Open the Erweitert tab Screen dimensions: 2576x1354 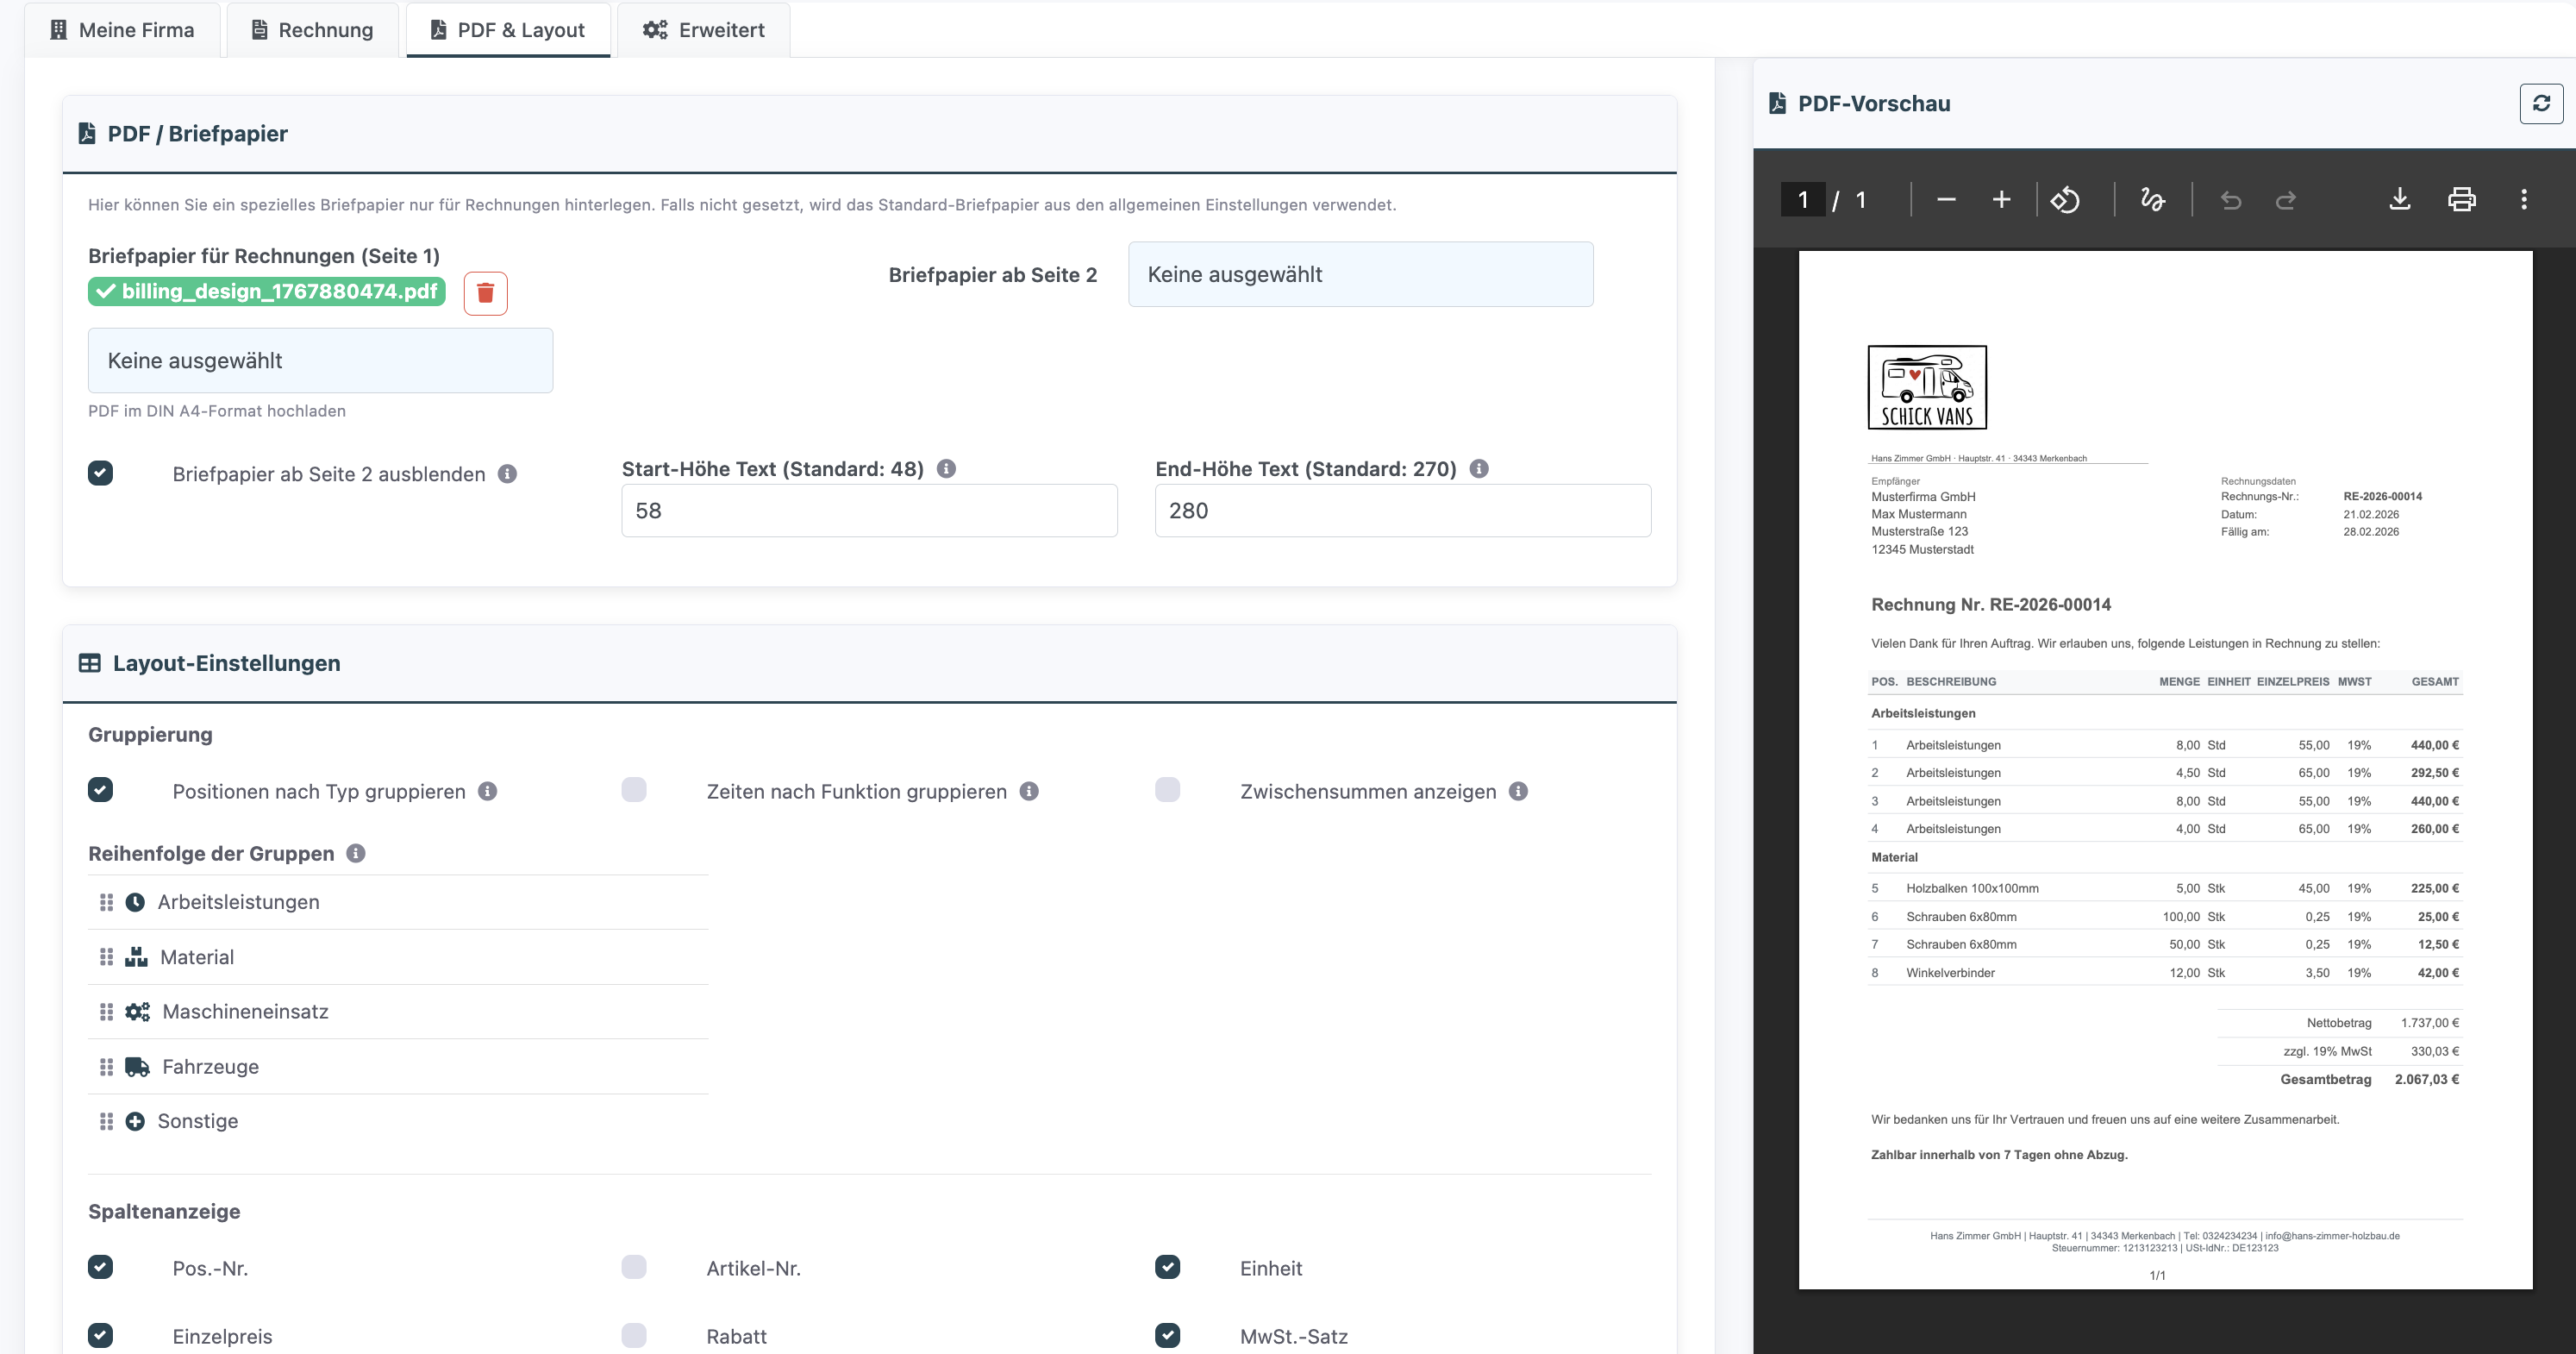point(703,30)
